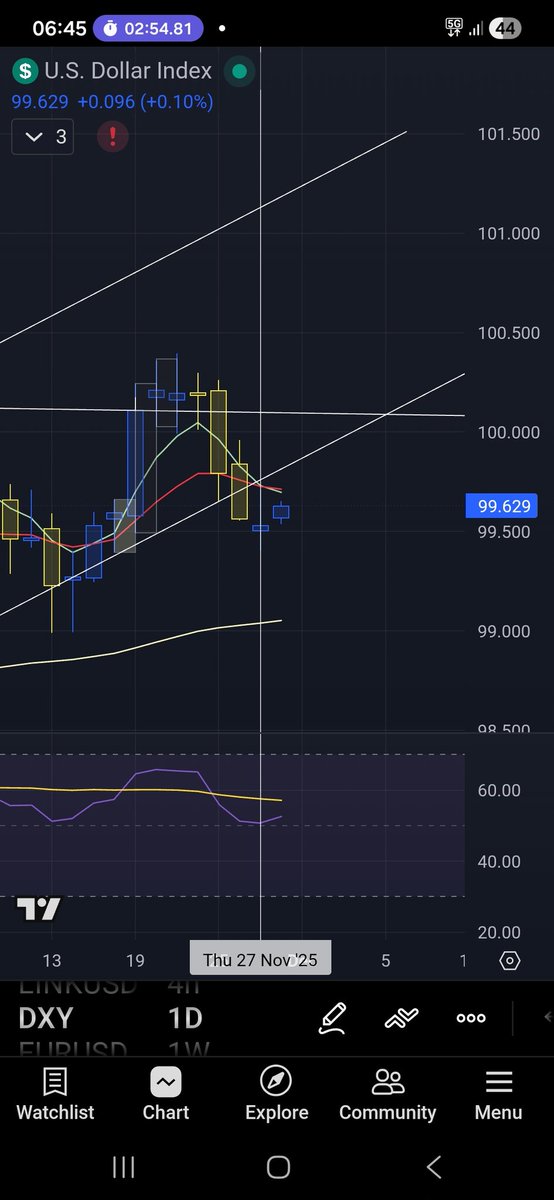
Task: Tap the battery indicator showing 44
Action: click(x=504, y=28)
